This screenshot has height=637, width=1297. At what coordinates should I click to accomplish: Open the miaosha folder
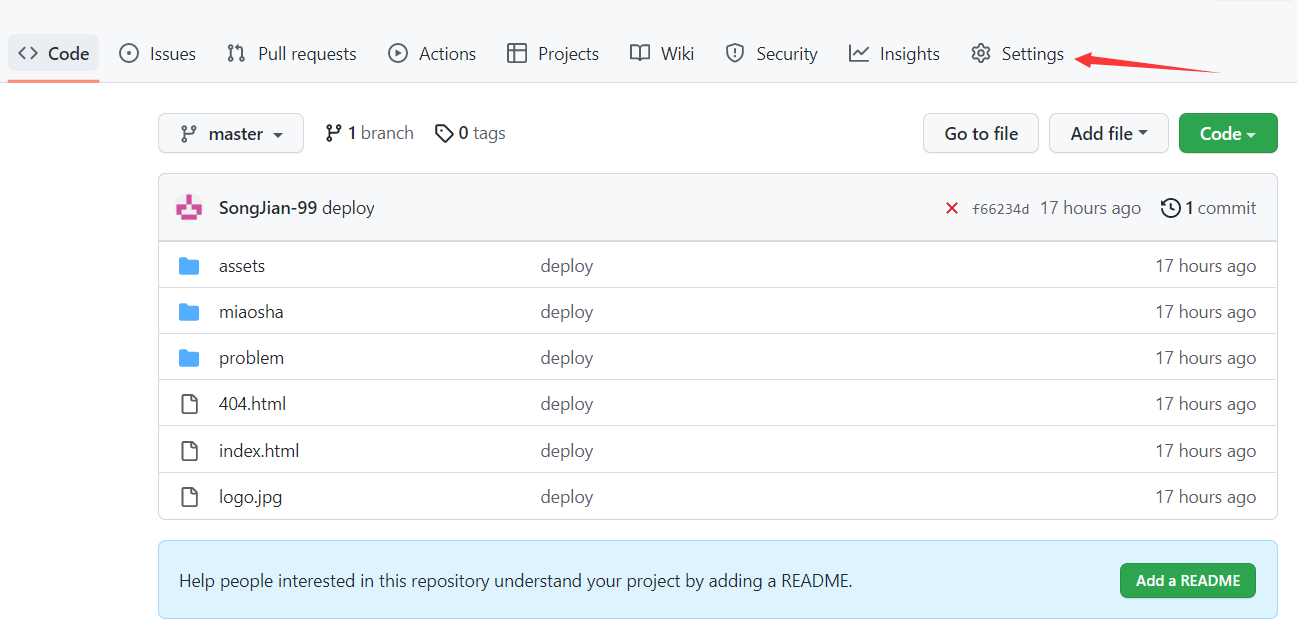251,312
